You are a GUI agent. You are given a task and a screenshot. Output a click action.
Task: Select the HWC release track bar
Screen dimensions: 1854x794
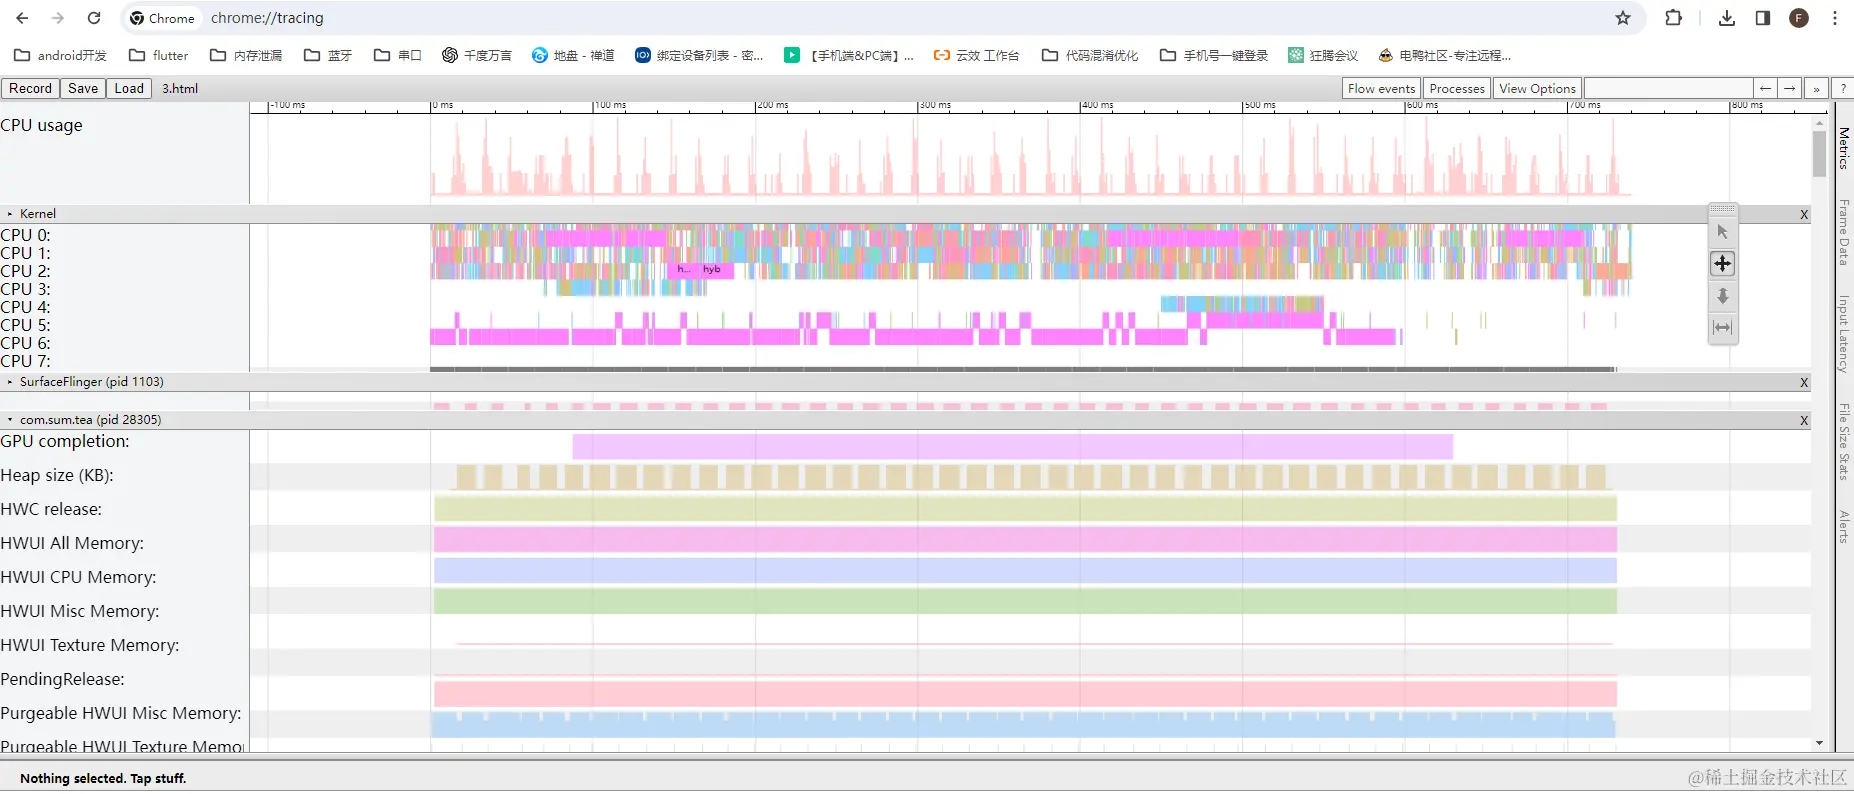(x=1025, y=508)
